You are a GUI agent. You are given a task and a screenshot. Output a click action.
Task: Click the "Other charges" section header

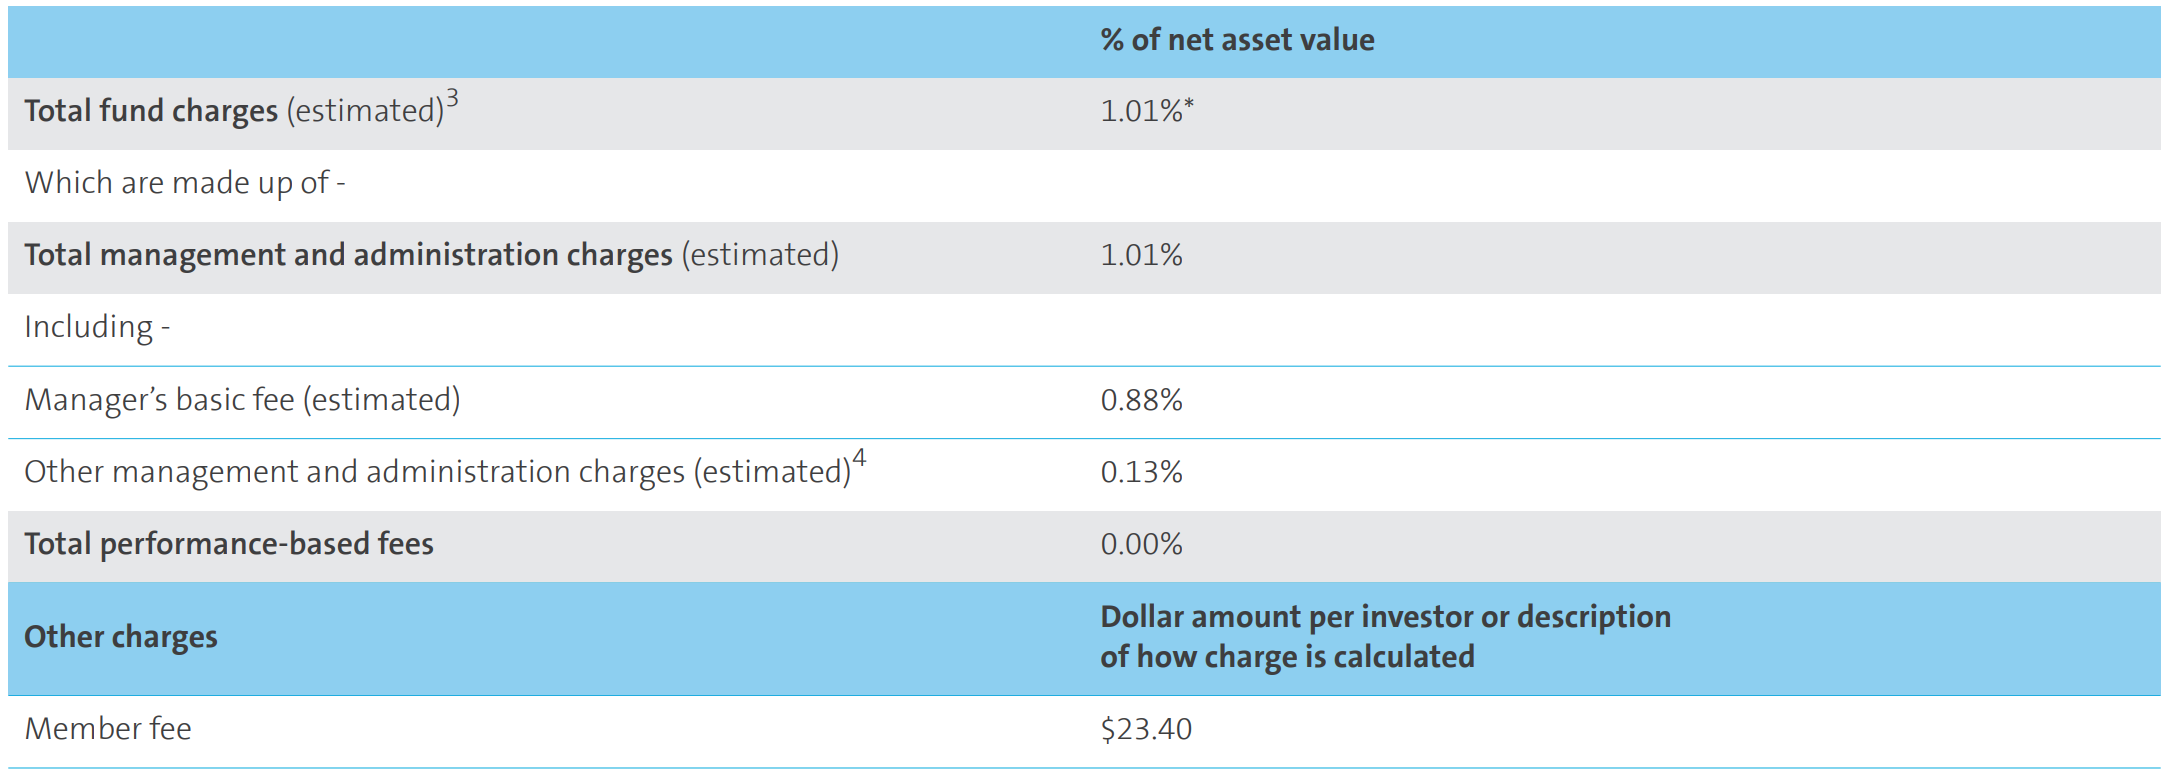click(x=121, y=637)
